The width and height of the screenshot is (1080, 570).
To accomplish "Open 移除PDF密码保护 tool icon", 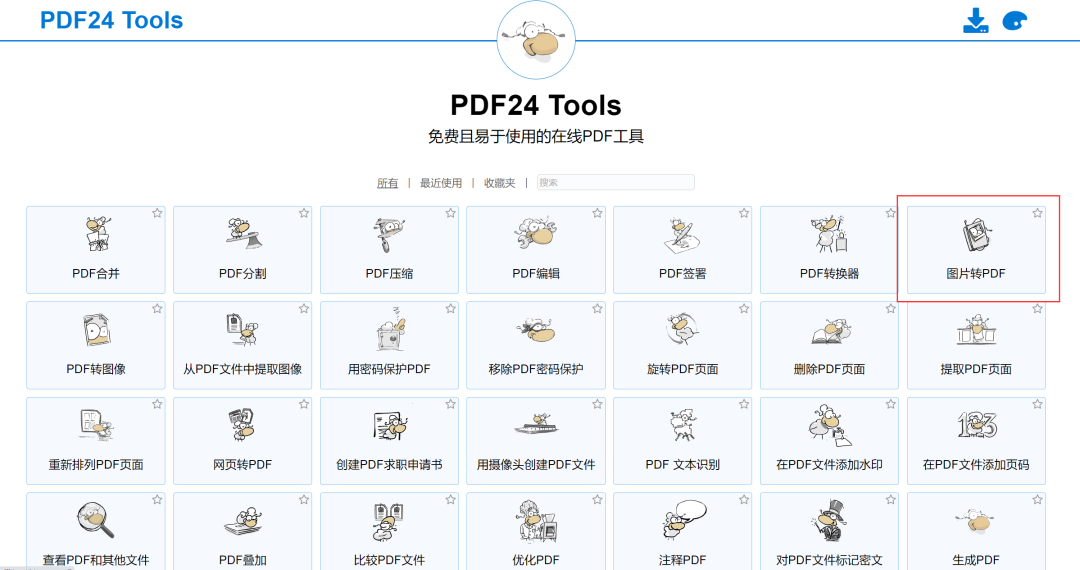I will 536,330.
